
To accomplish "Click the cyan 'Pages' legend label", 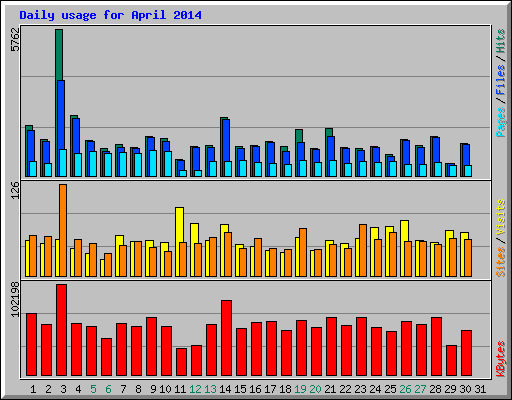I will 501,122.
